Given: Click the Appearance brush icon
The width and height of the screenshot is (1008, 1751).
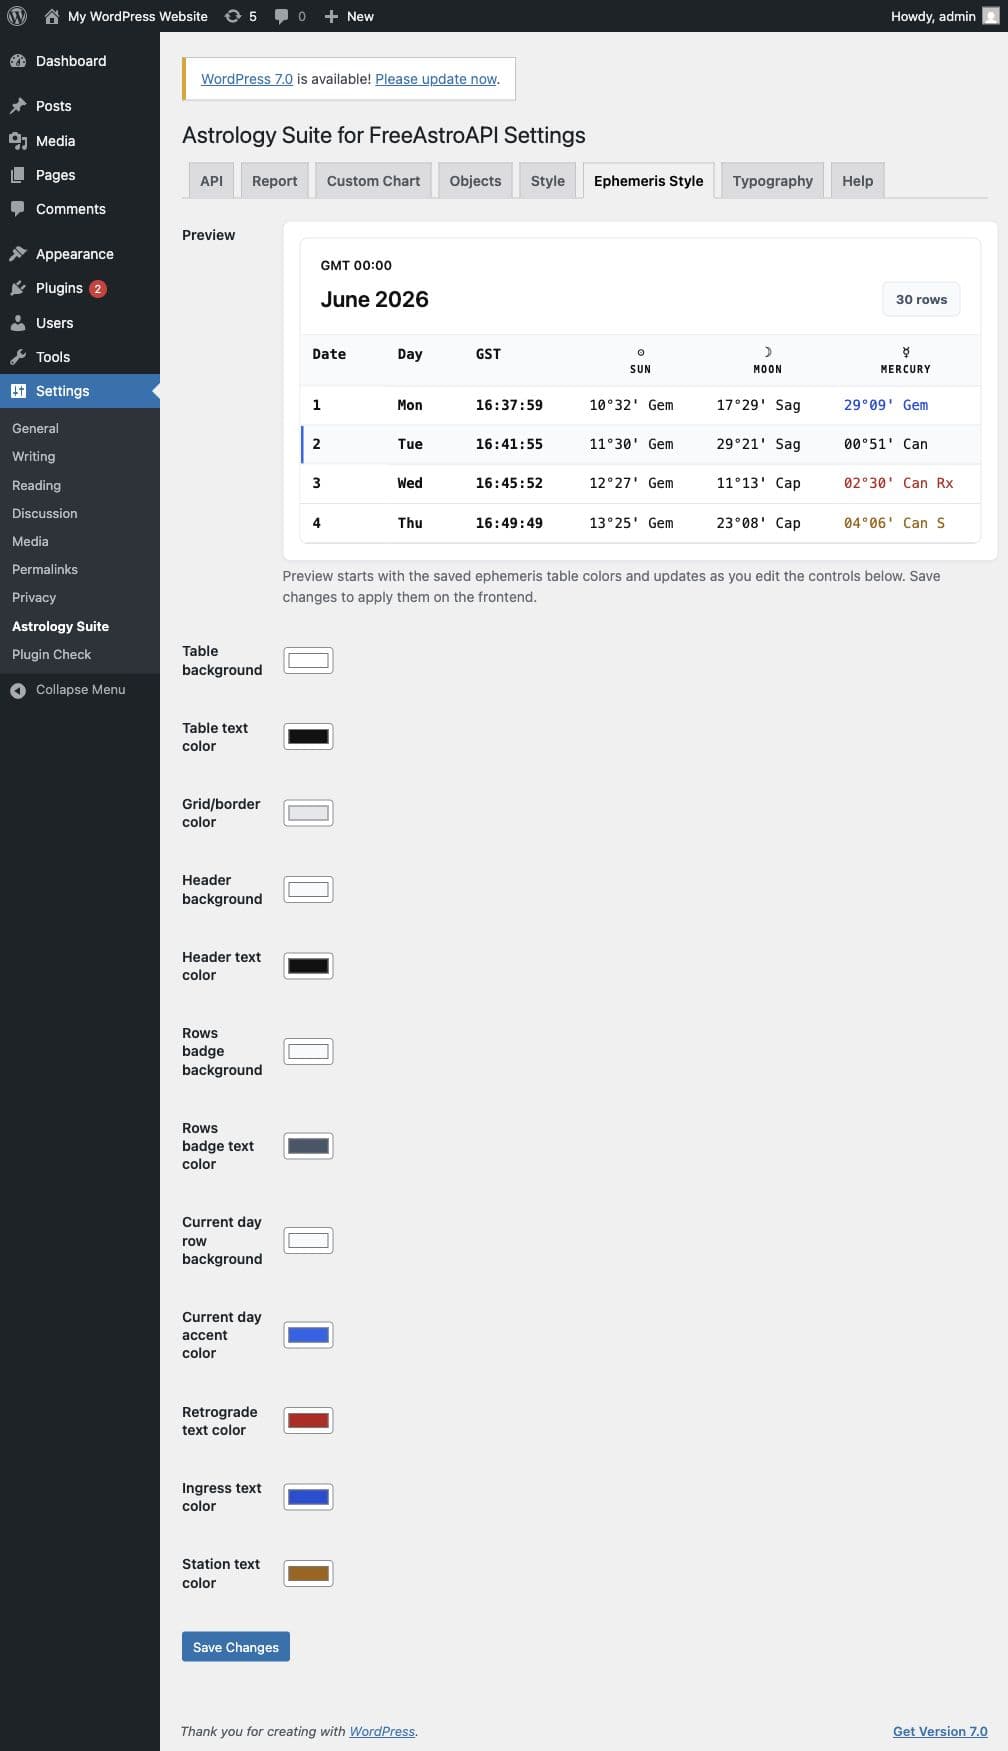Looking at the screenshot, I should point(18,254).
